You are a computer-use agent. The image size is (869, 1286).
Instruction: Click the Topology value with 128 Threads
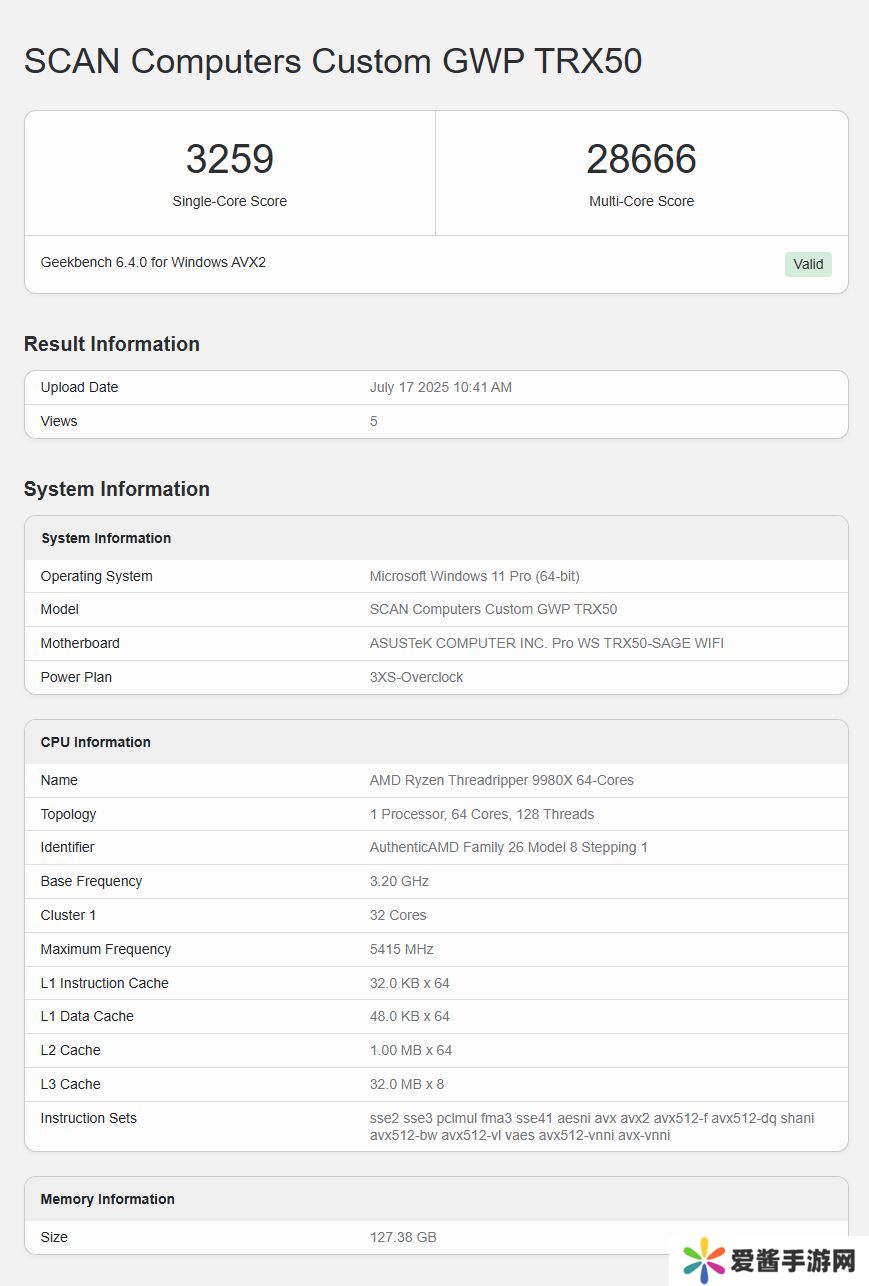tap(481, 814)
